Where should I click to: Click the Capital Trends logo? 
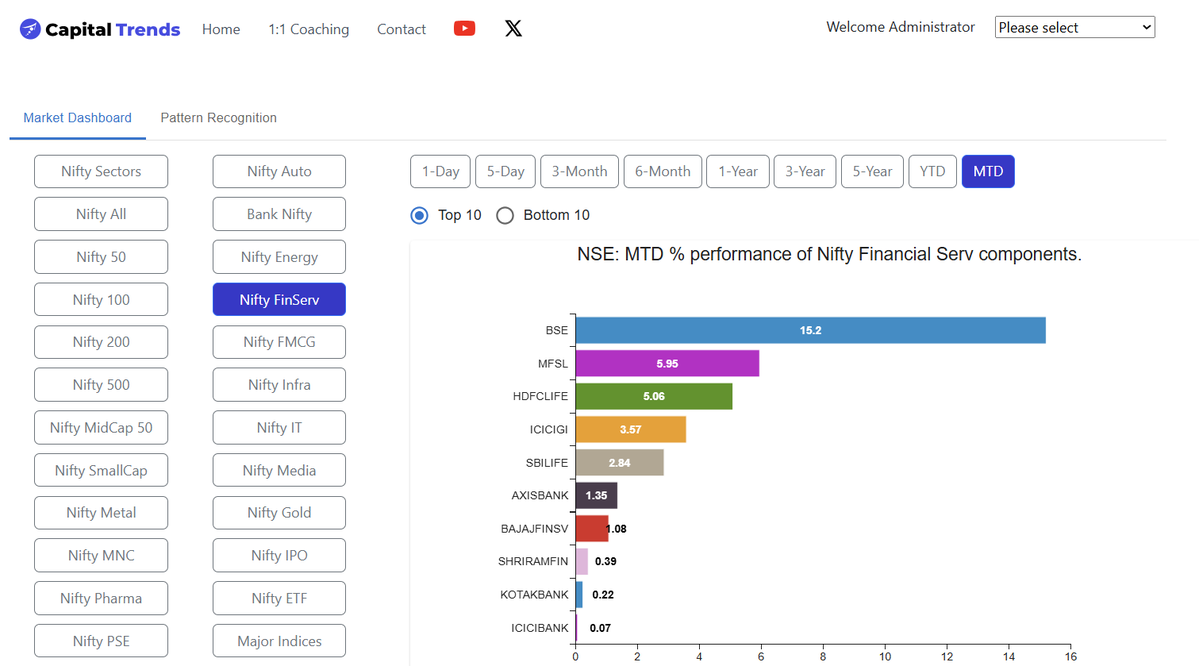pos(100,29)
